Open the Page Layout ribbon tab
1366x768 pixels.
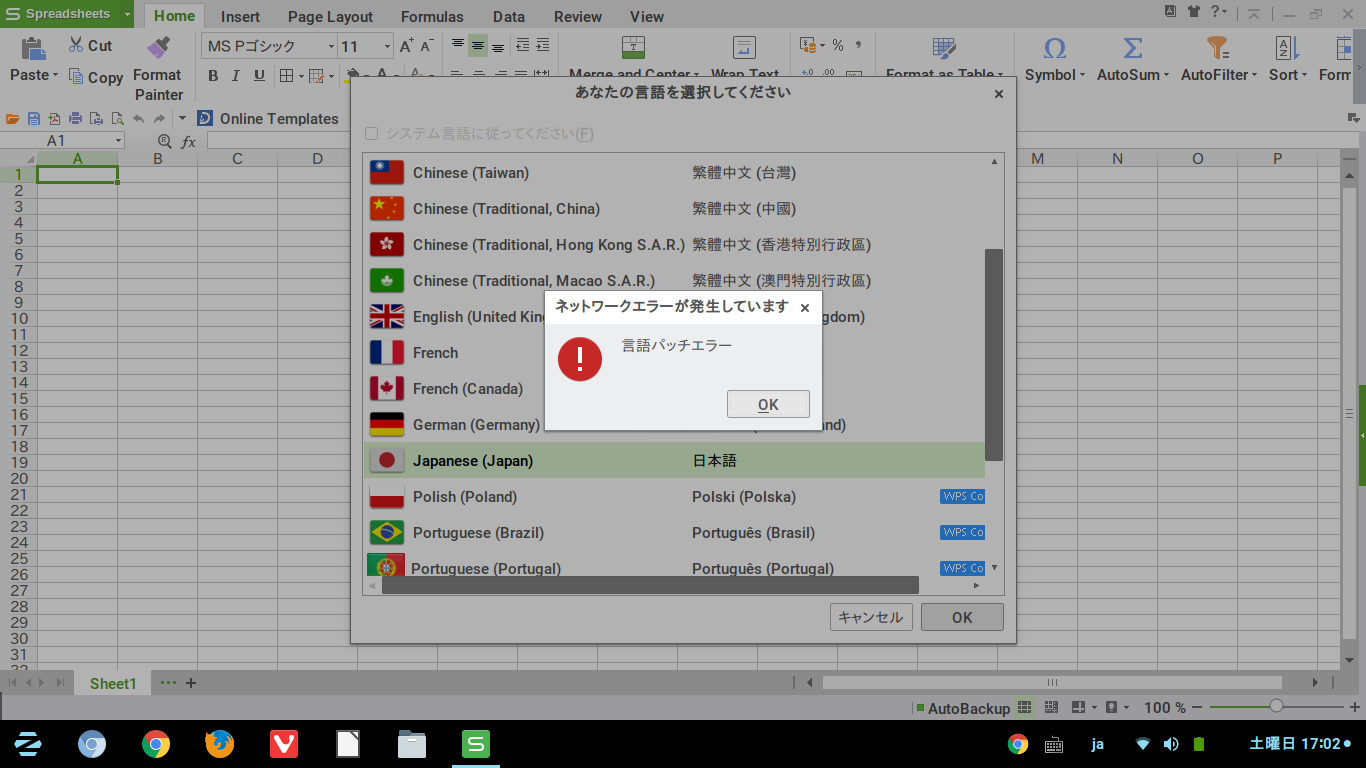330,17
